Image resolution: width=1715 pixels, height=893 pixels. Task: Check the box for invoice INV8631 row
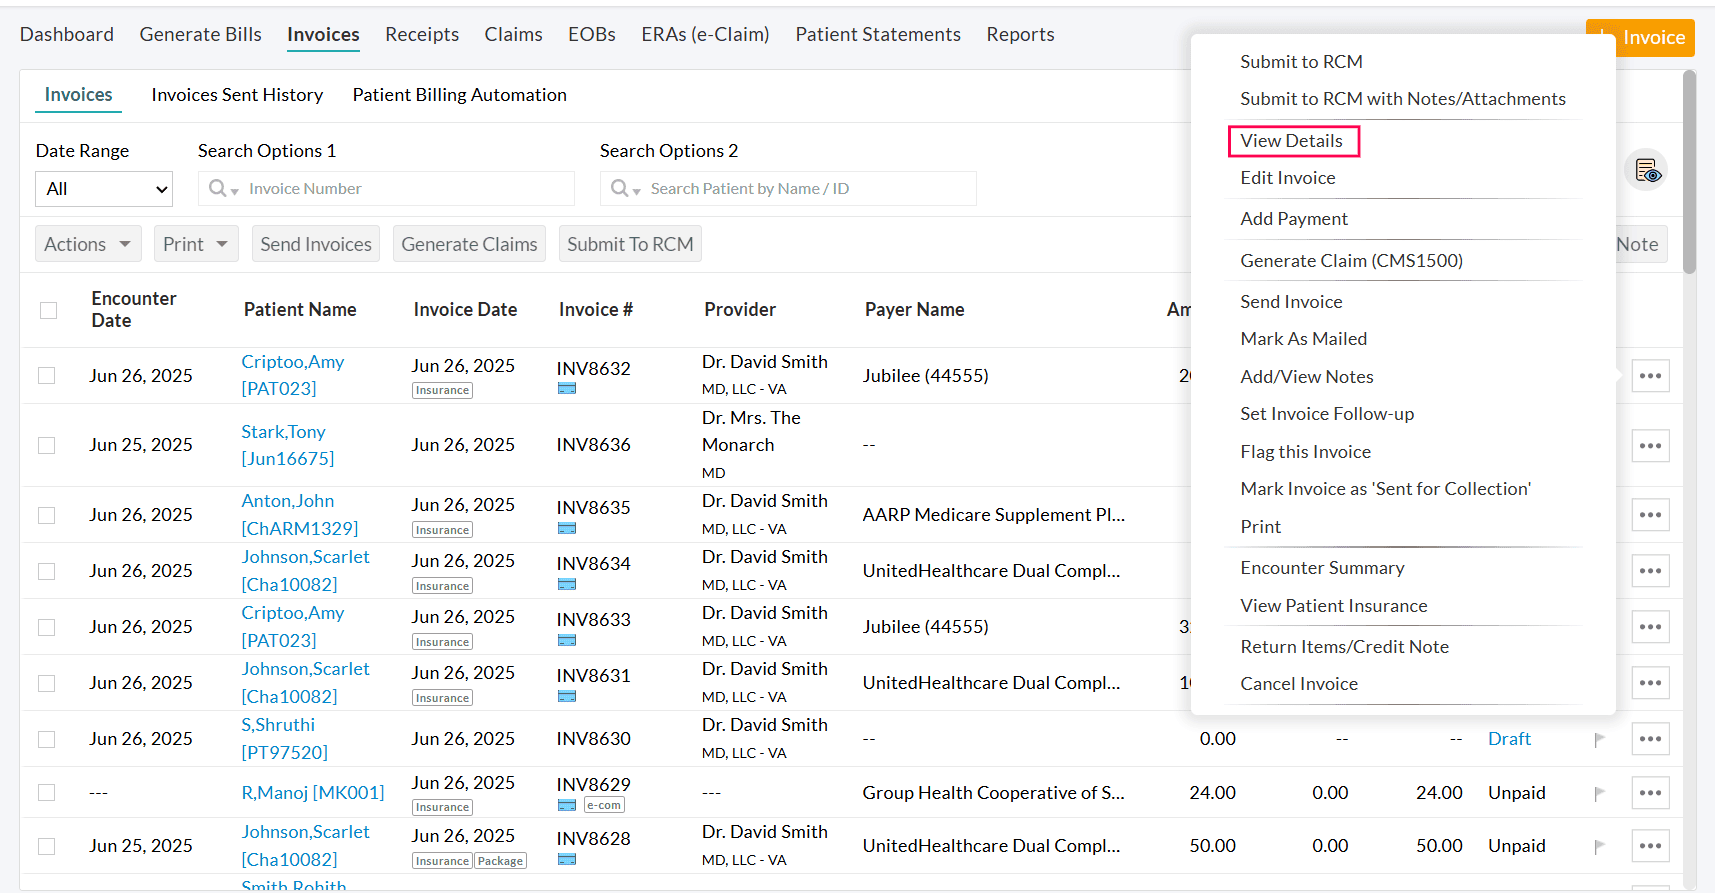(x=46, y=683)
